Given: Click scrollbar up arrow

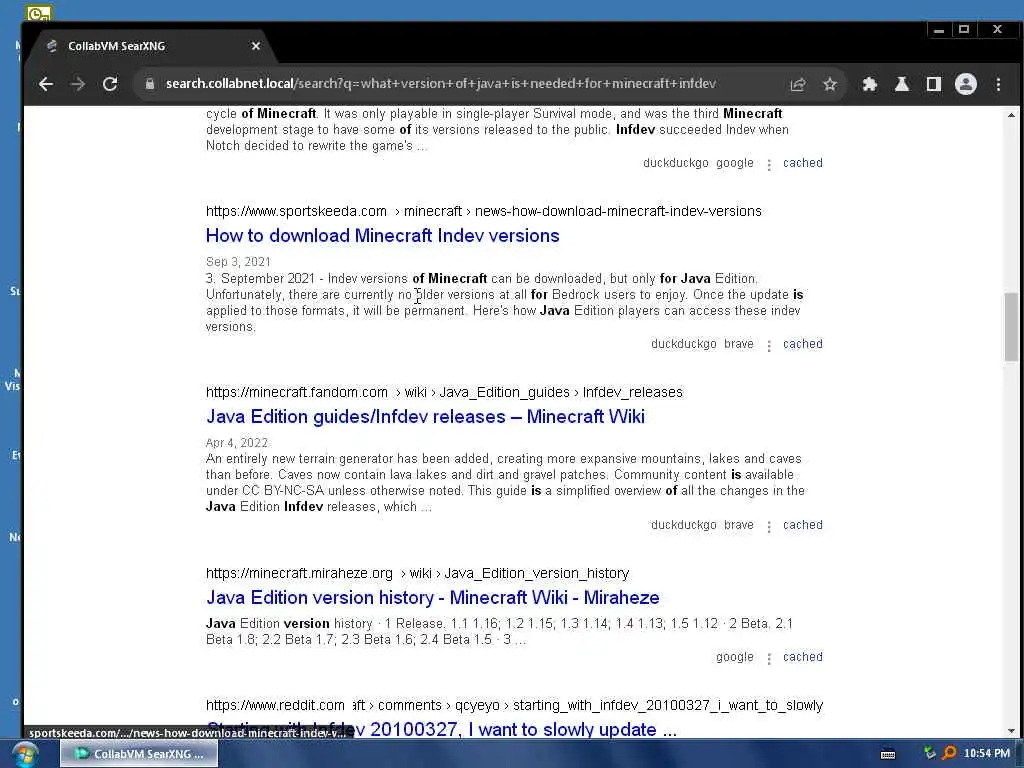Looking at the screenshot, I should [x=1011, y=115].
